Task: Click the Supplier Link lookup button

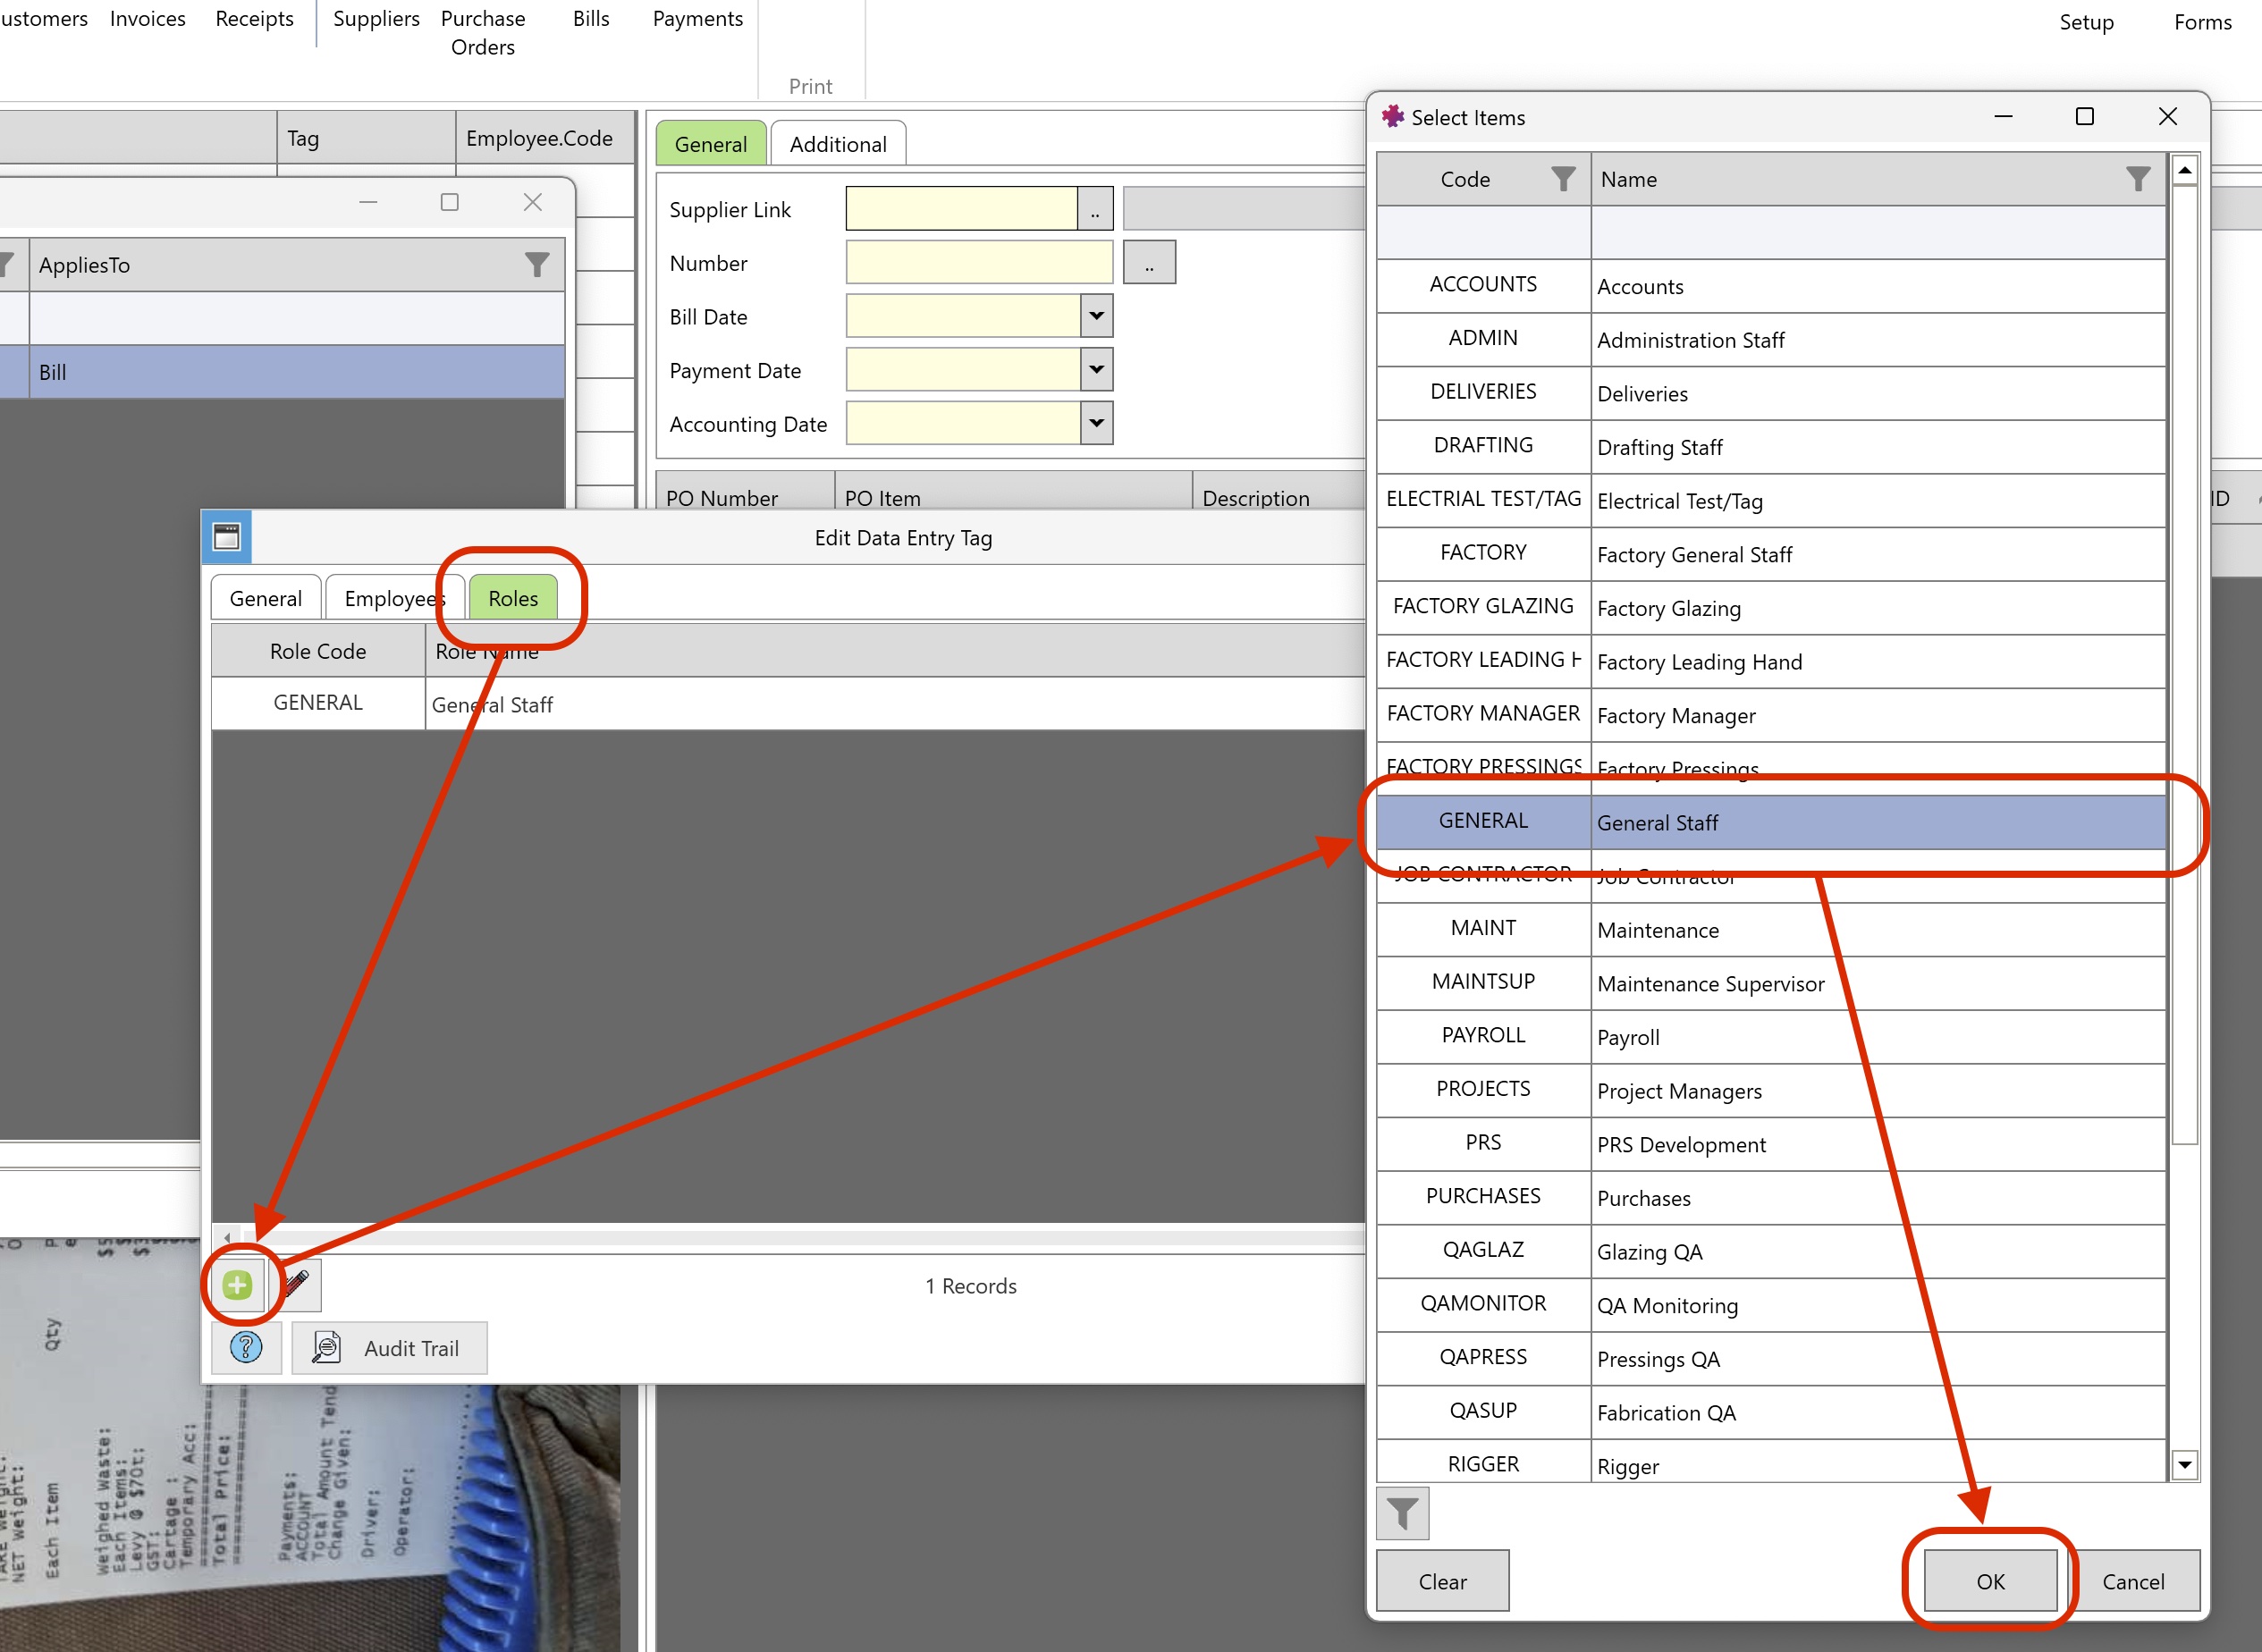Action: [x=1095, y=209]
